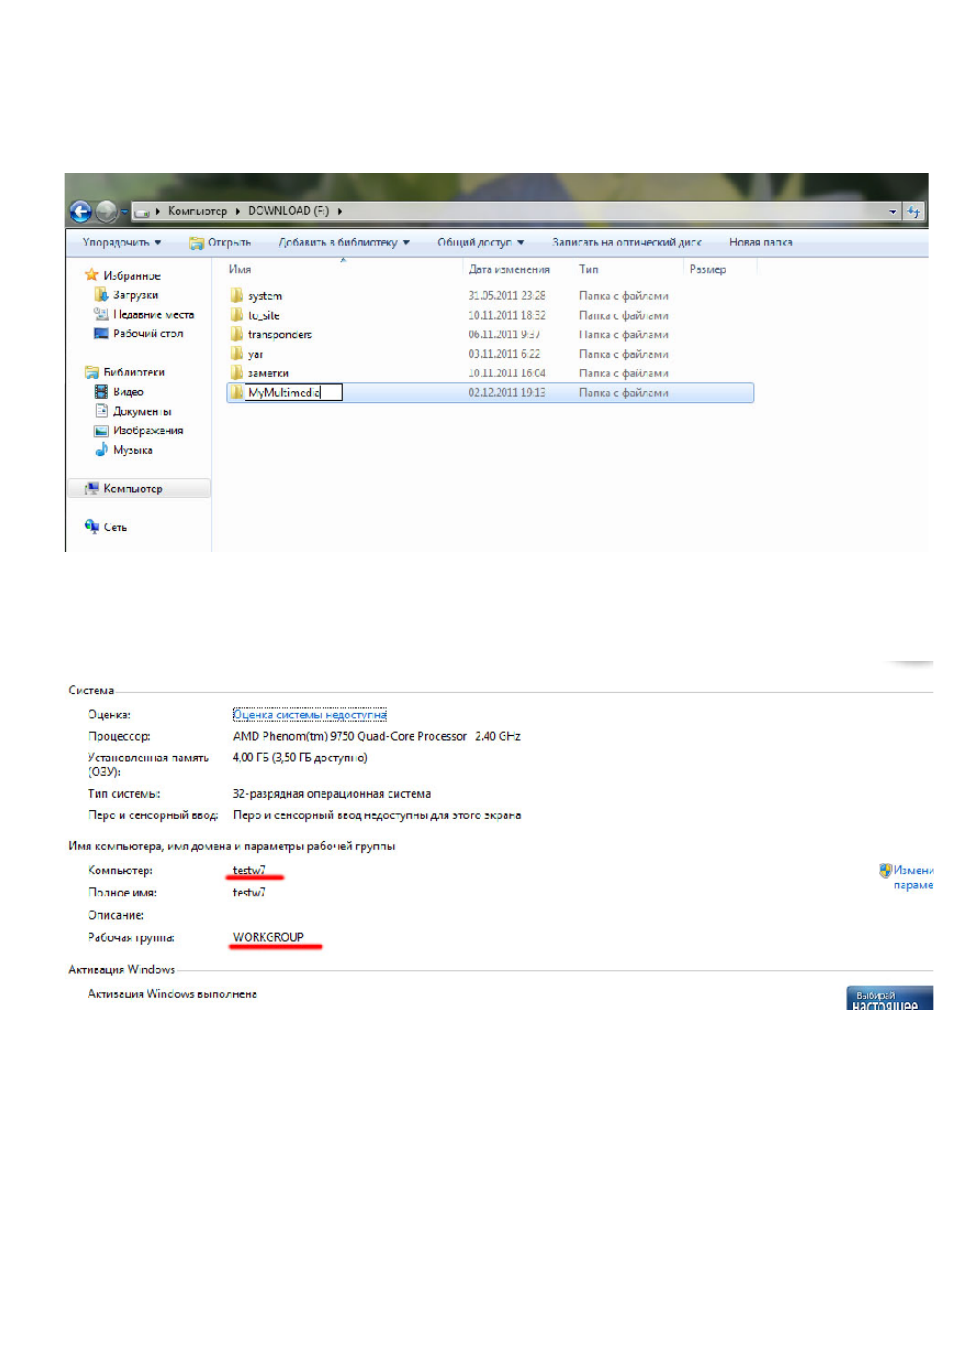Click the Refresh button next to address bar
The width and height of the screenshot is (953, 1364).
click(913, 212)
